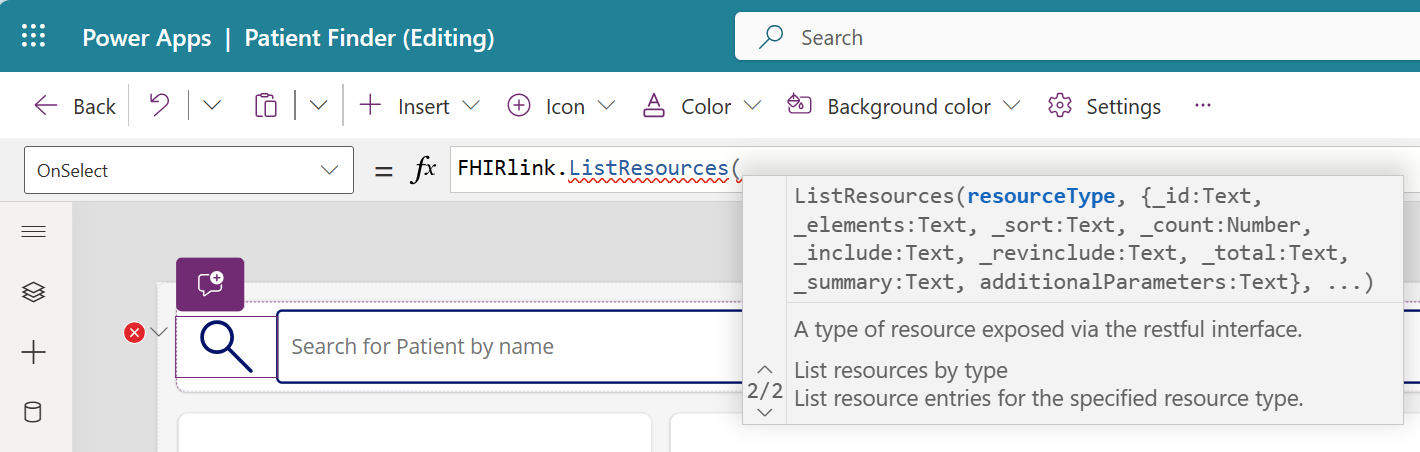Click the Insert dropdown chevron
The height and width of the screenshot is (452, 1420).
pos(470,106)
